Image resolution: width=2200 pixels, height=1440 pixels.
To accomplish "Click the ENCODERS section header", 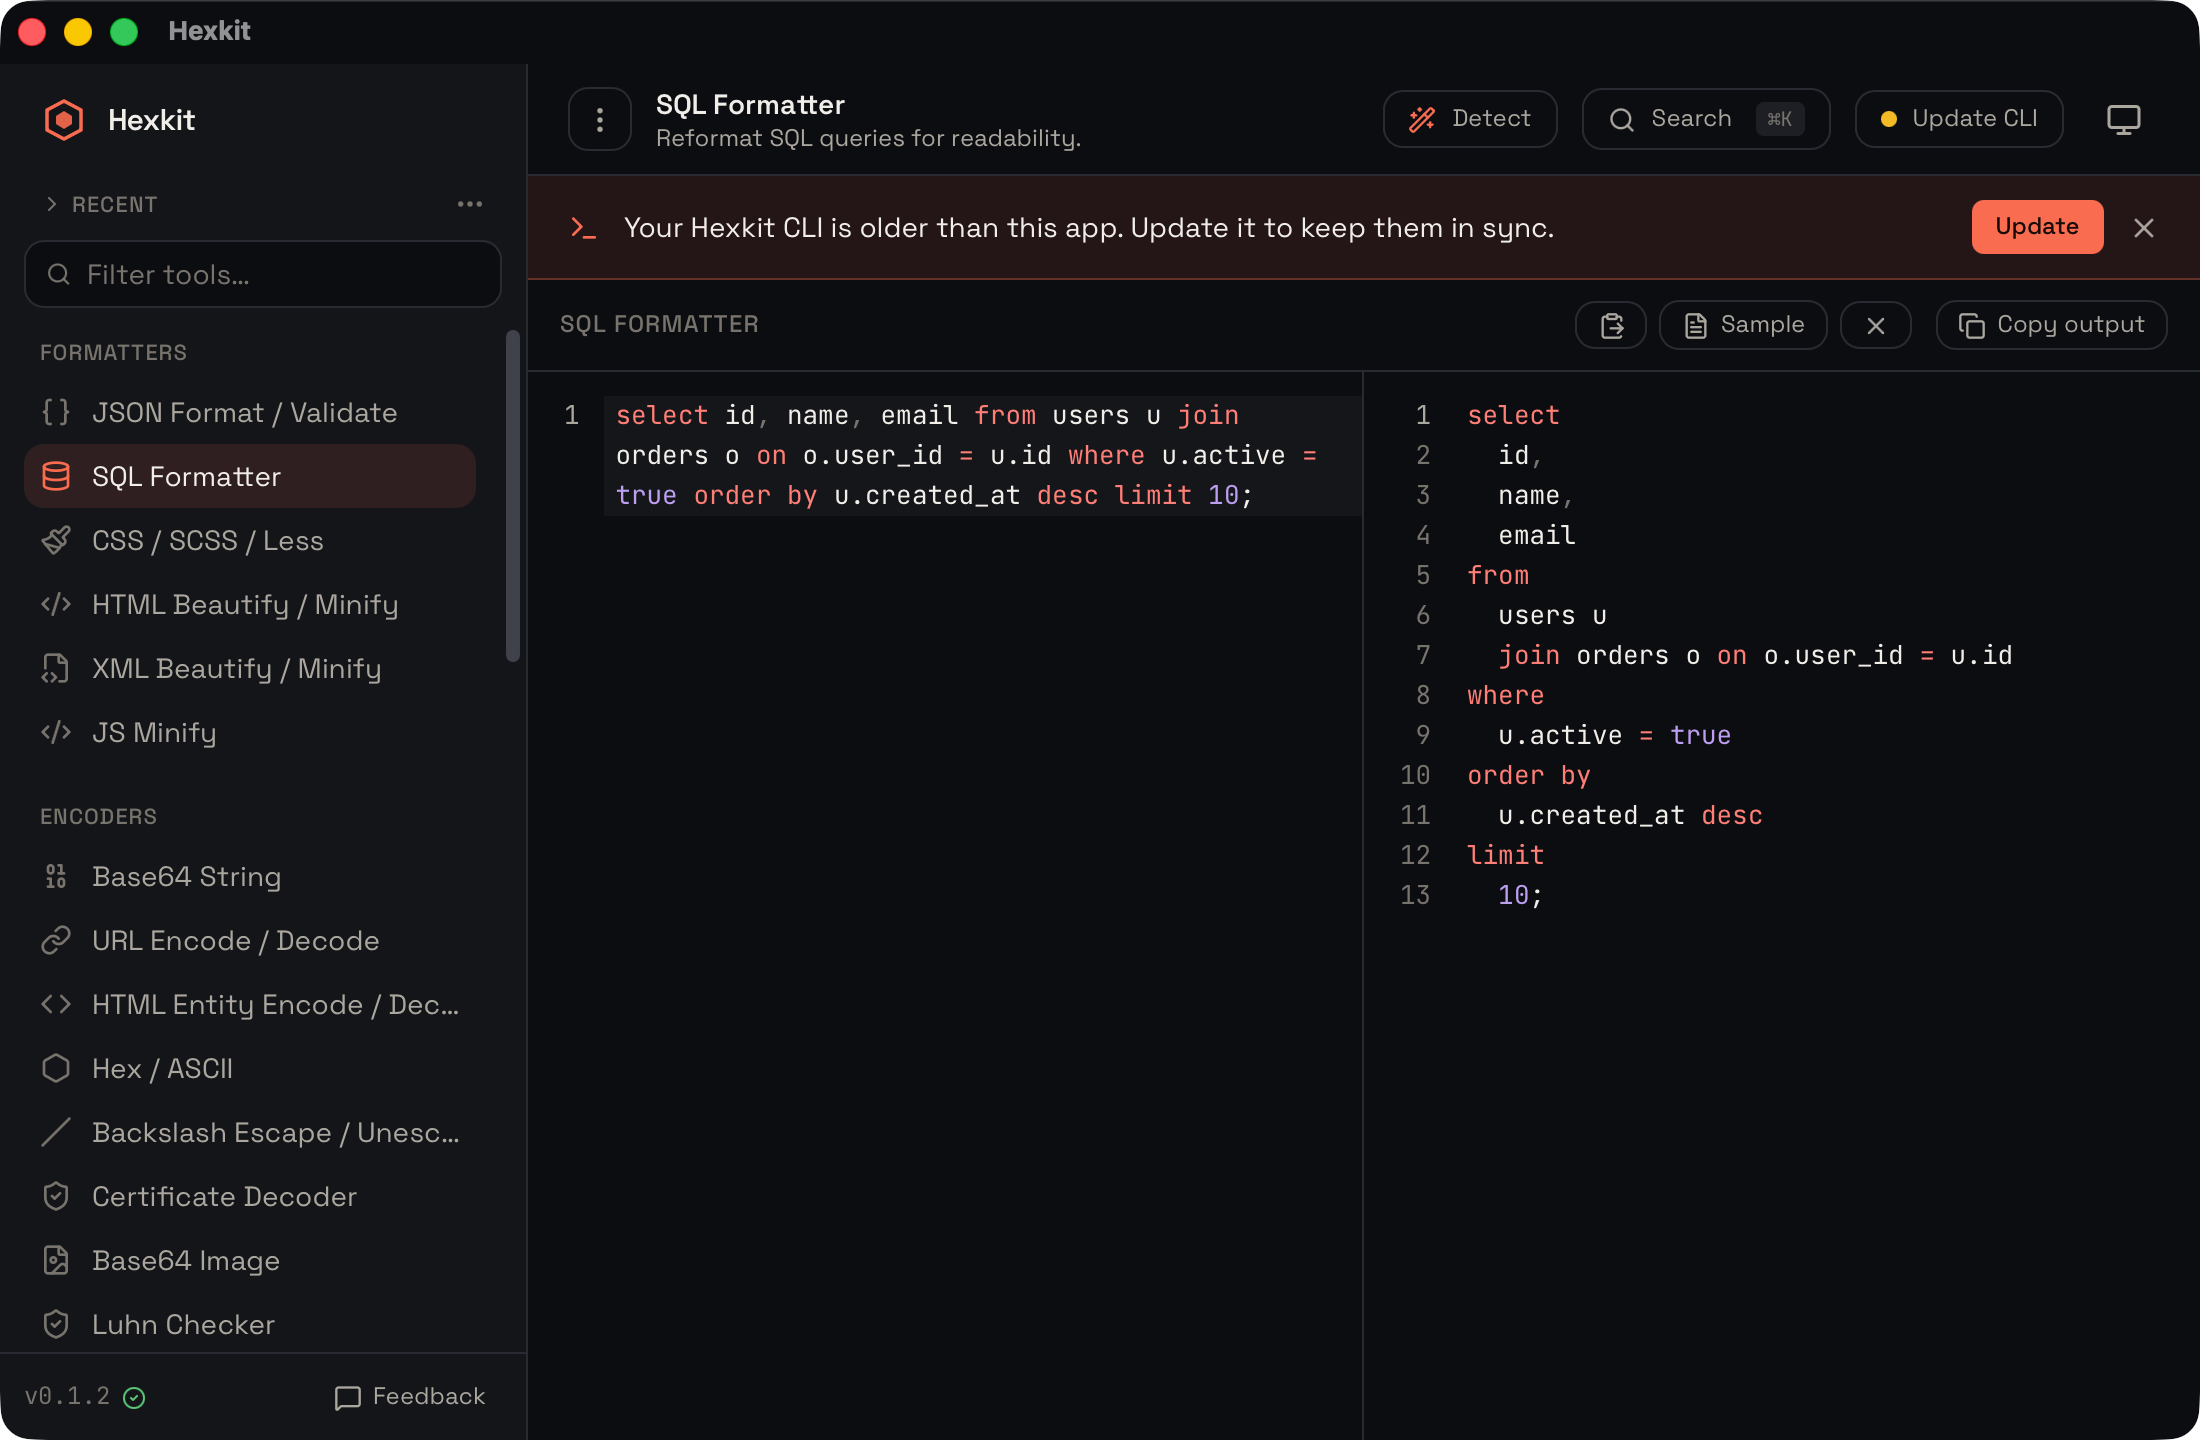I will click(x=98, y=817).
